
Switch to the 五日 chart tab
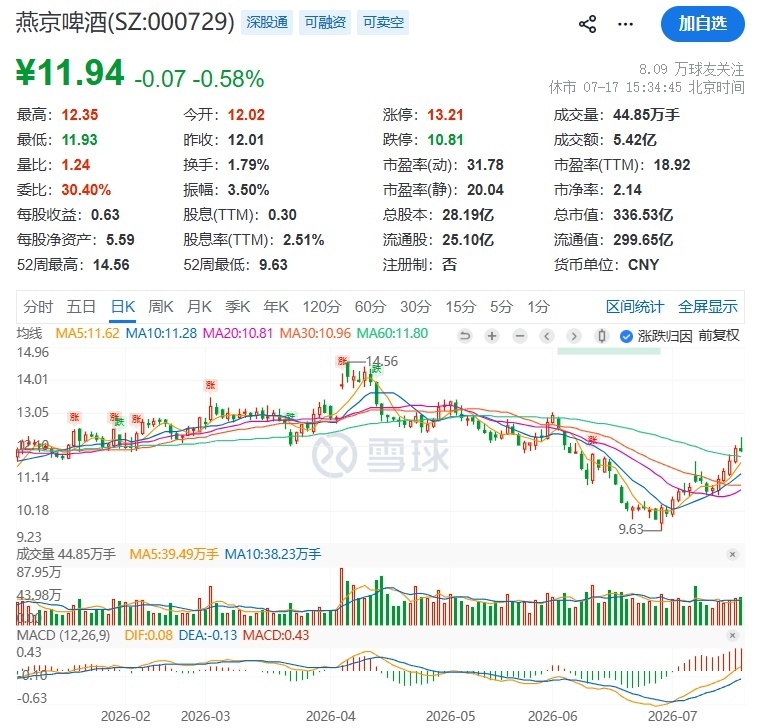[x=81, y=306]
